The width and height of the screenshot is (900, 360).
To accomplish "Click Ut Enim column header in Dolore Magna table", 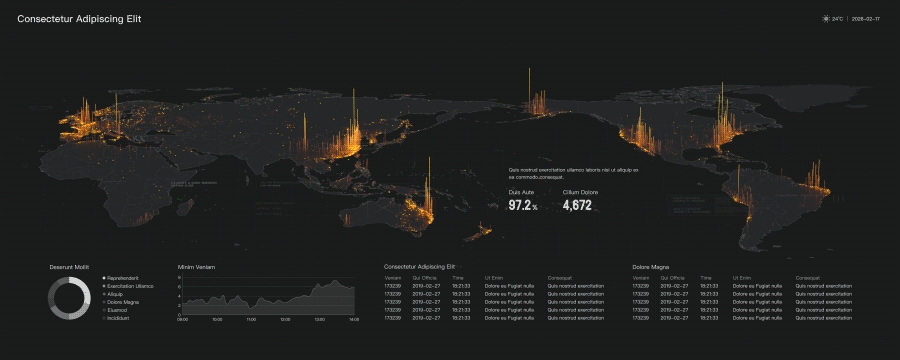I will pos(742,278).
